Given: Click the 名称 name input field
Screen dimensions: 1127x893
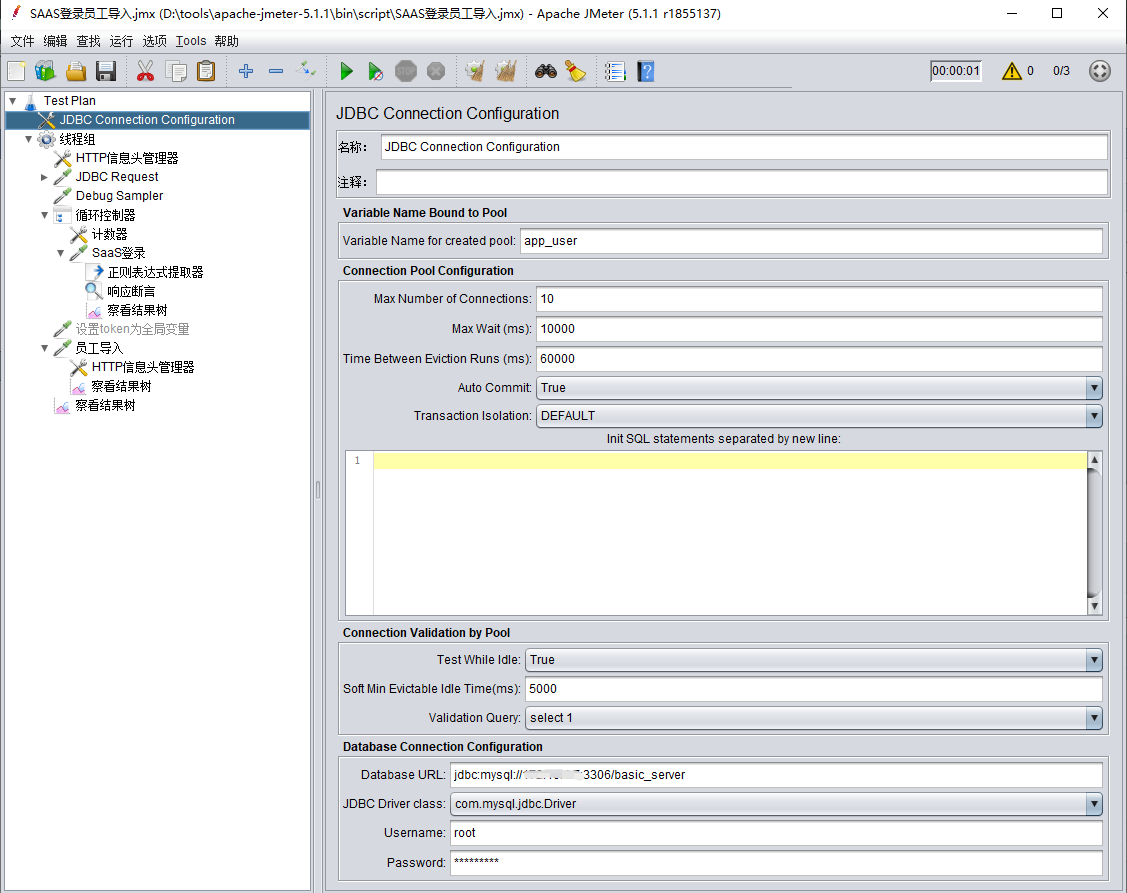Looking at the screenshot, I should (744, 147).
